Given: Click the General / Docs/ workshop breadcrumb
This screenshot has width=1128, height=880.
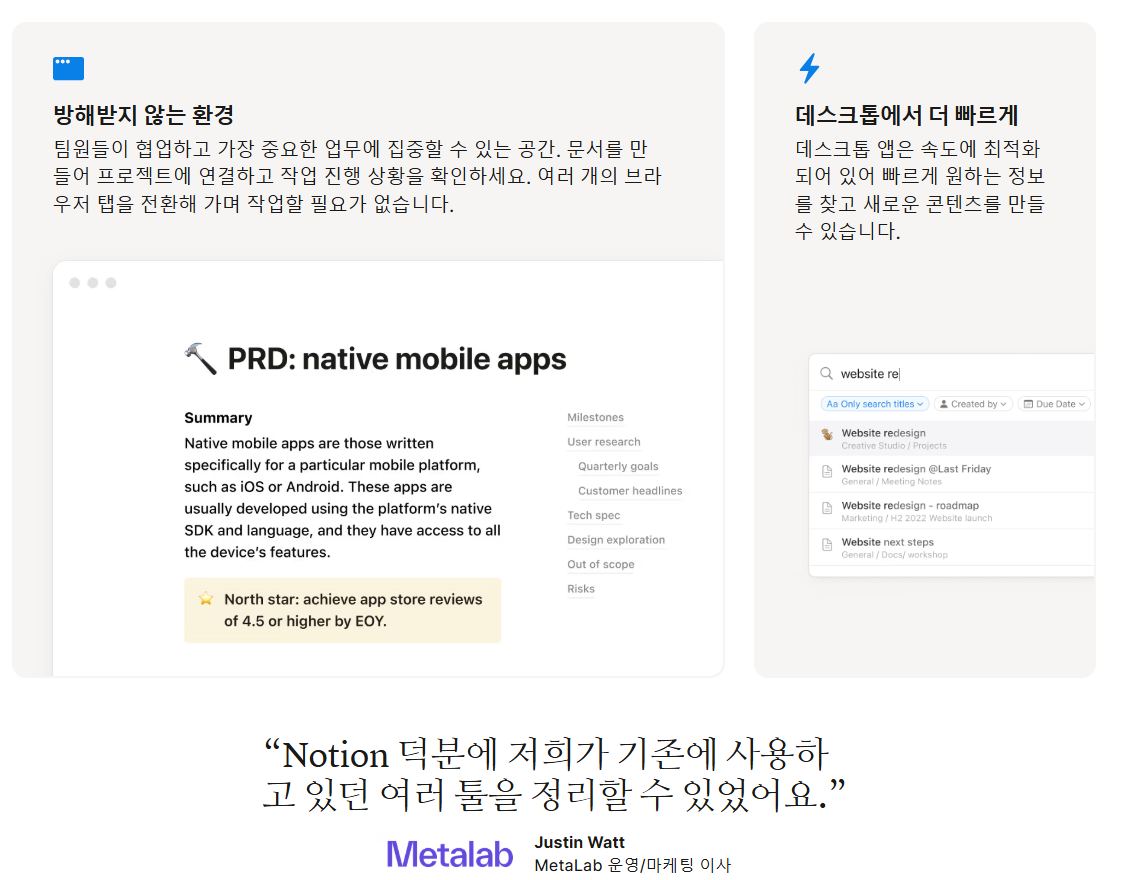Looking at the screenshot, I should coord(894,555).
